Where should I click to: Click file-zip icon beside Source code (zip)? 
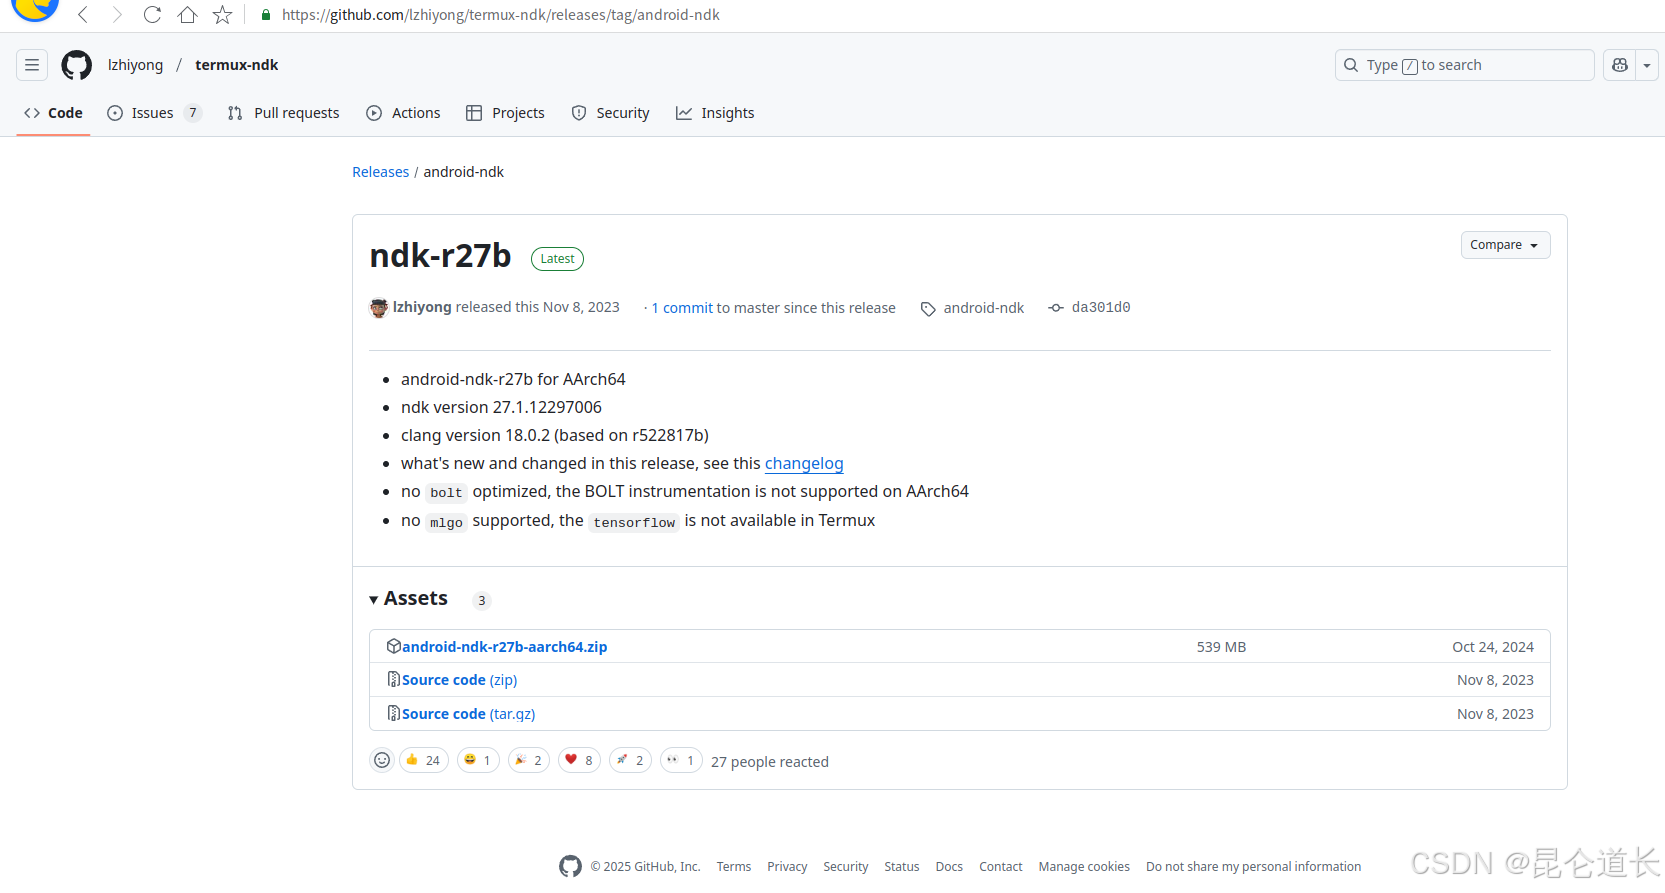394,679
